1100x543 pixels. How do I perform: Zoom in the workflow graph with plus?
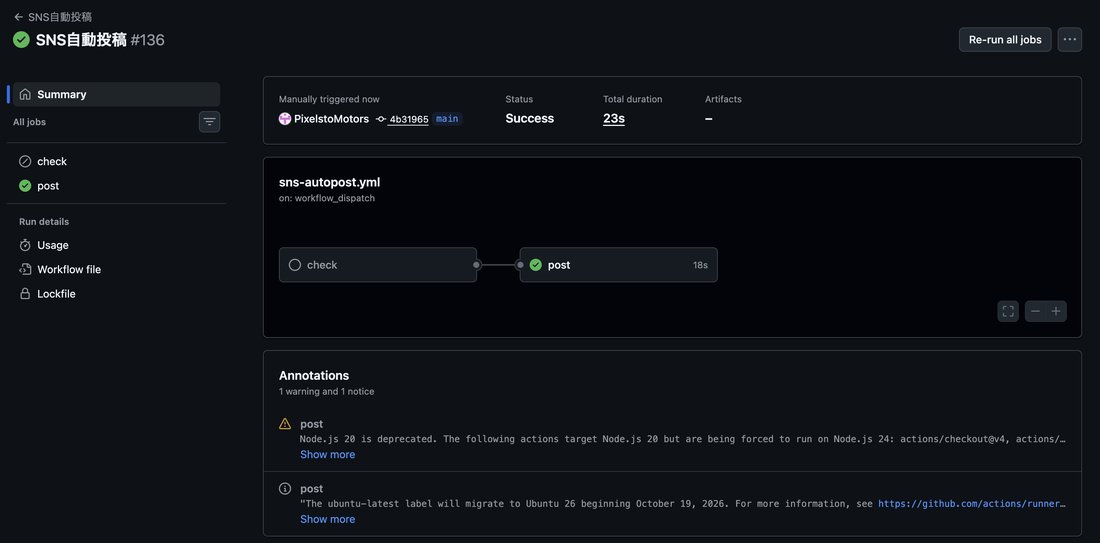(1056, 311)
